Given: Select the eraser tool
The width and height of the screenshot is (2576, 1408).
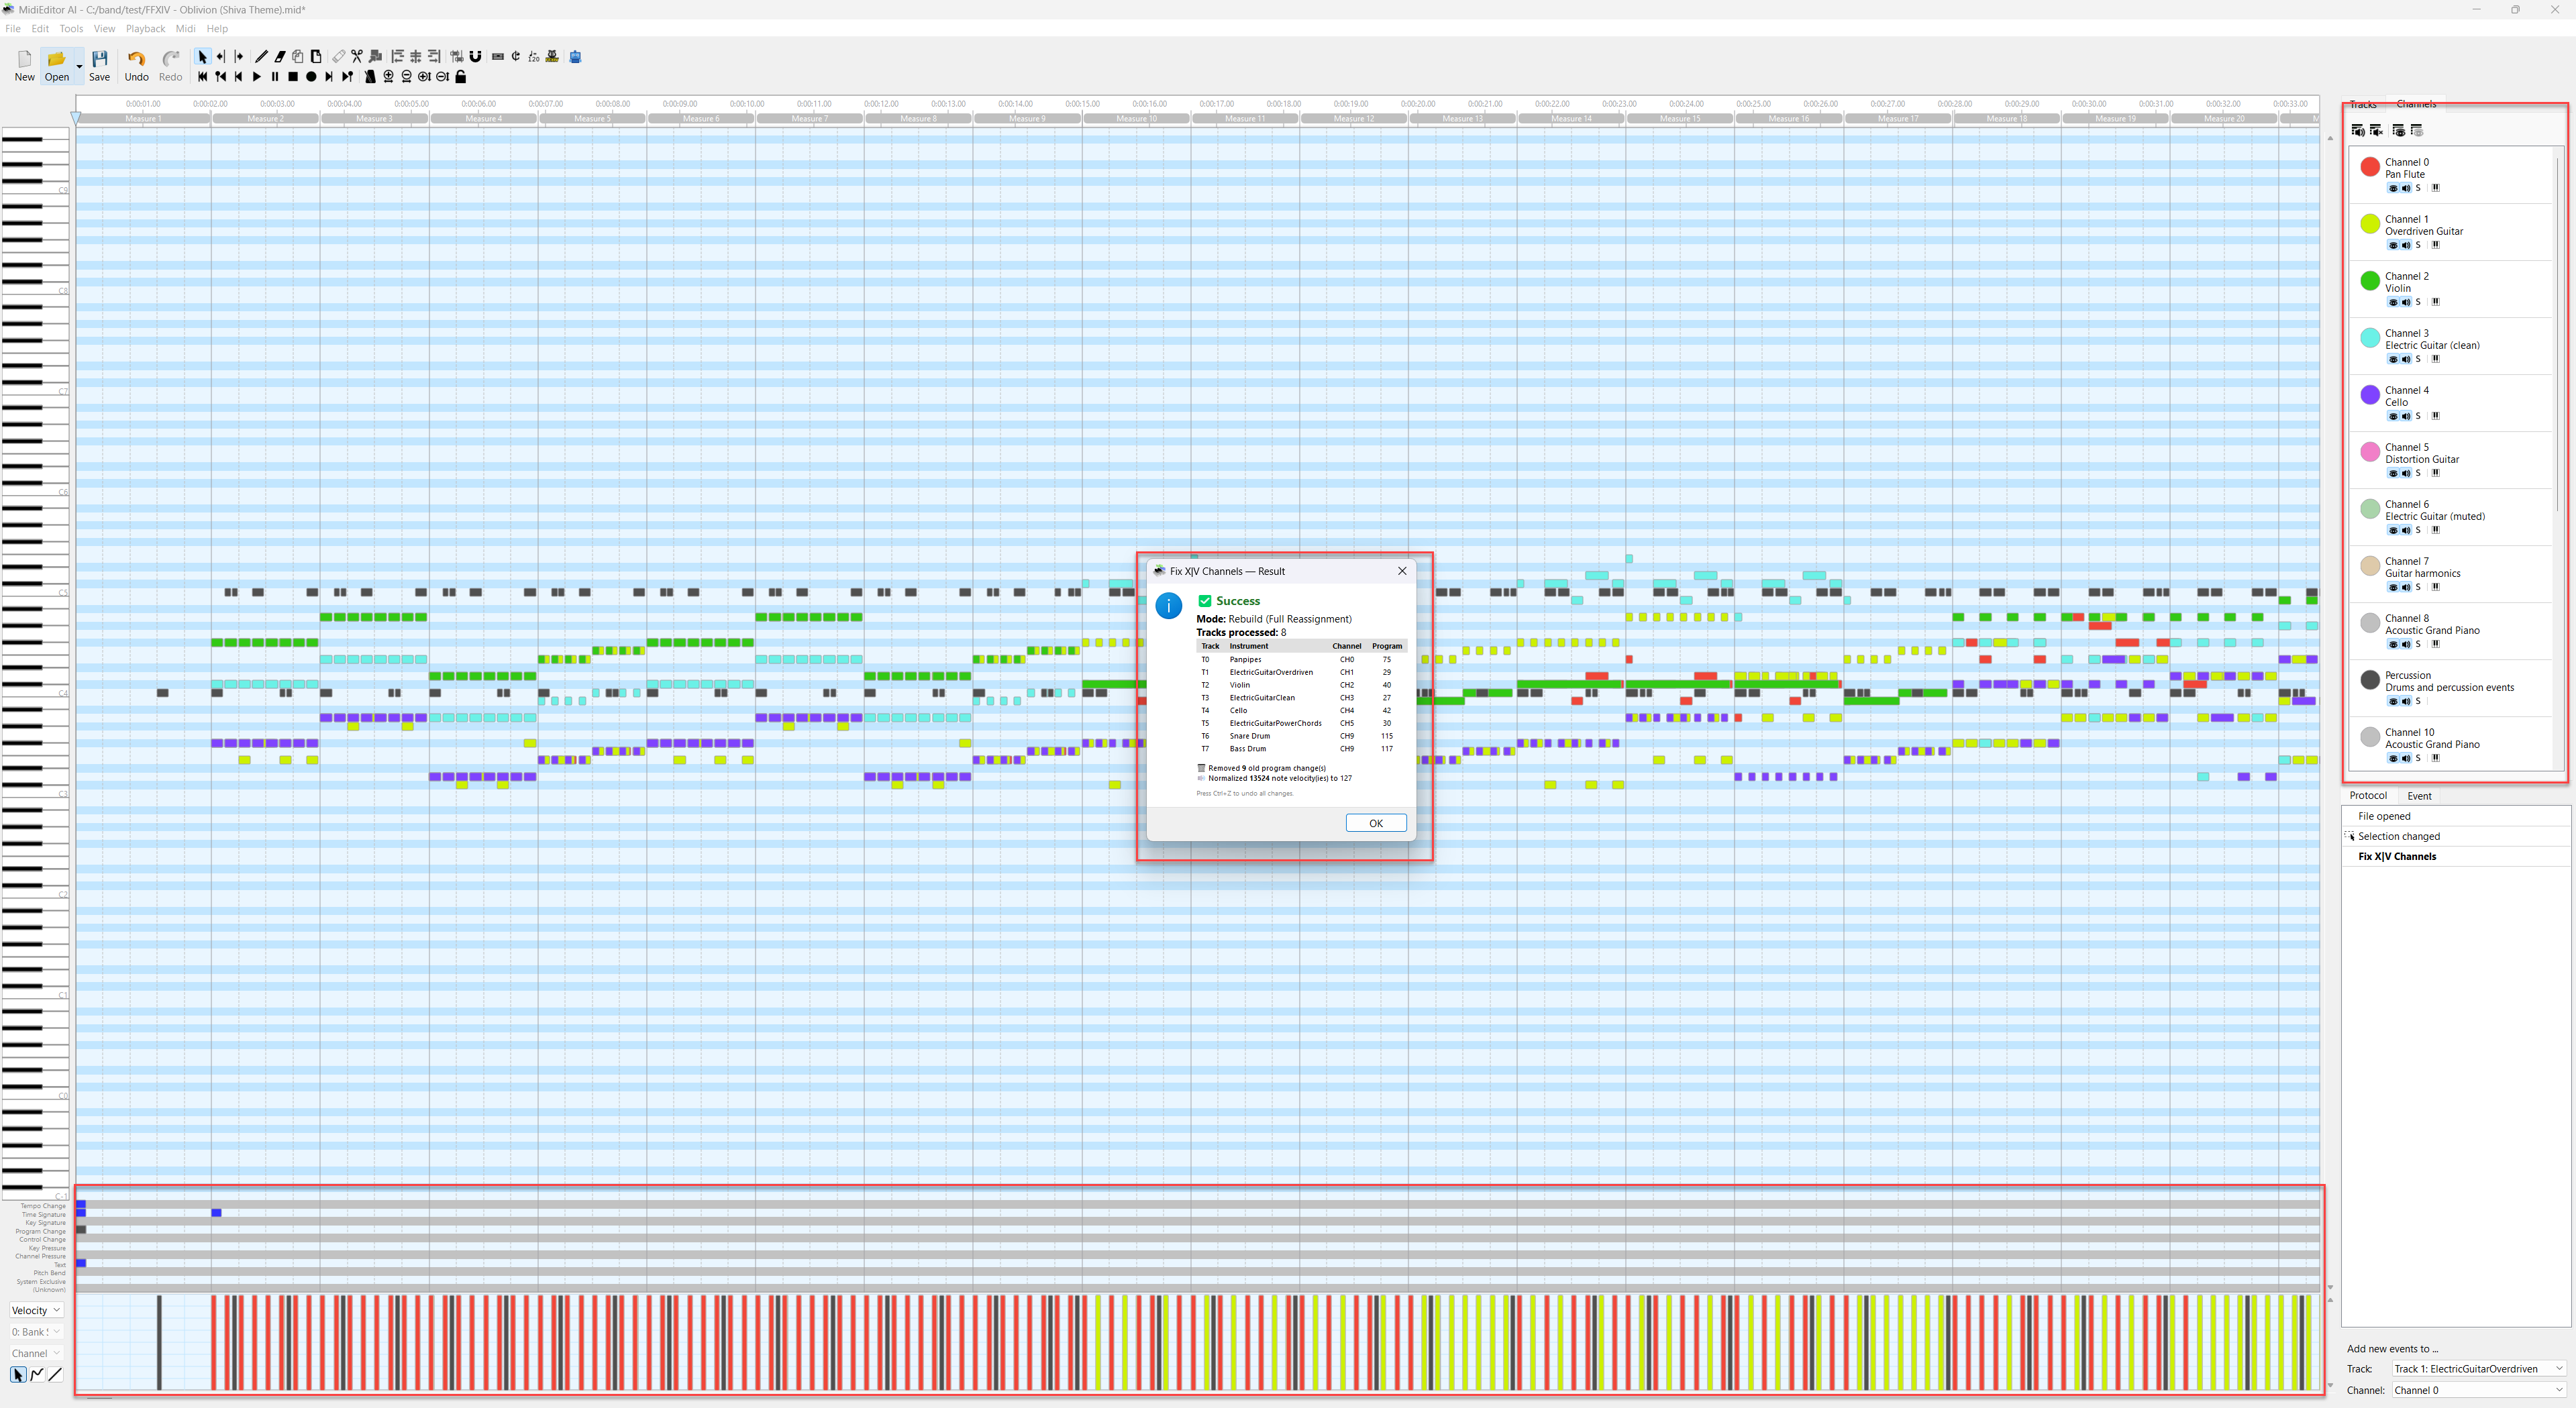Looking at the screenshot, I should tap(280, 57).
